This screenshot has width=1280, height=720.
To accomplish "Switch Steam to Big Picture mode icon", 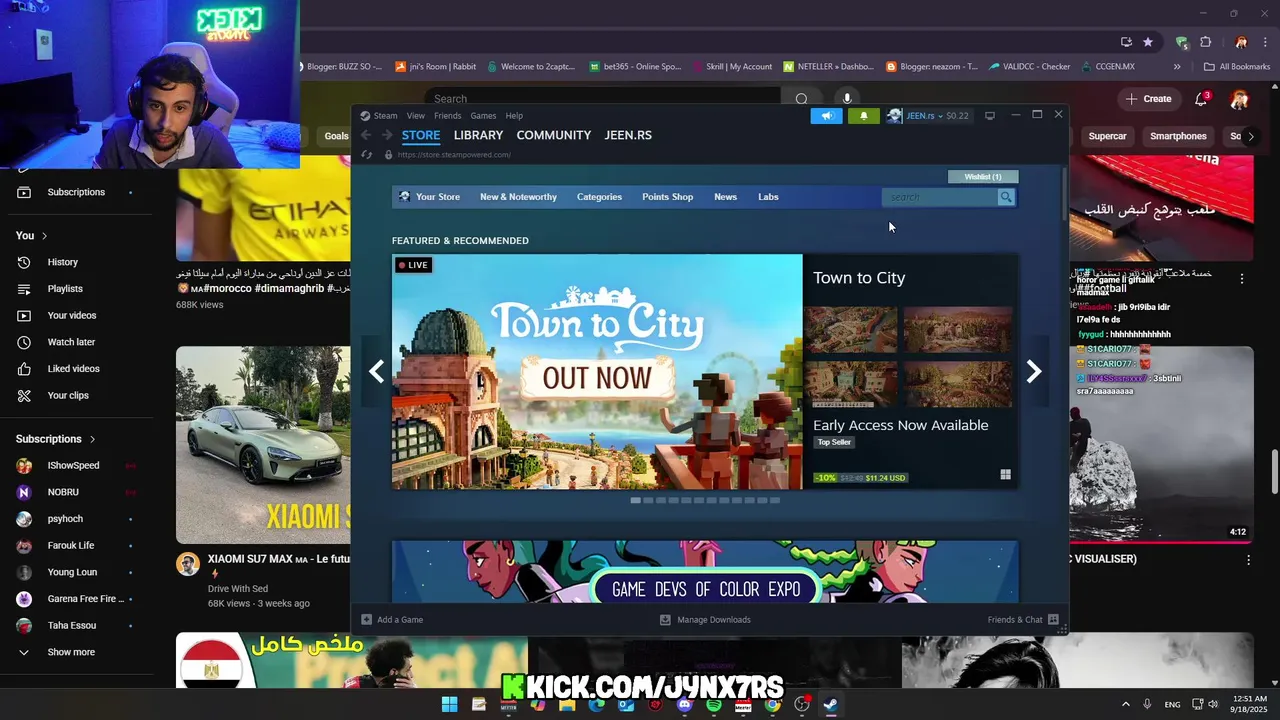I will pyautogui.click(x=990, y=116).
